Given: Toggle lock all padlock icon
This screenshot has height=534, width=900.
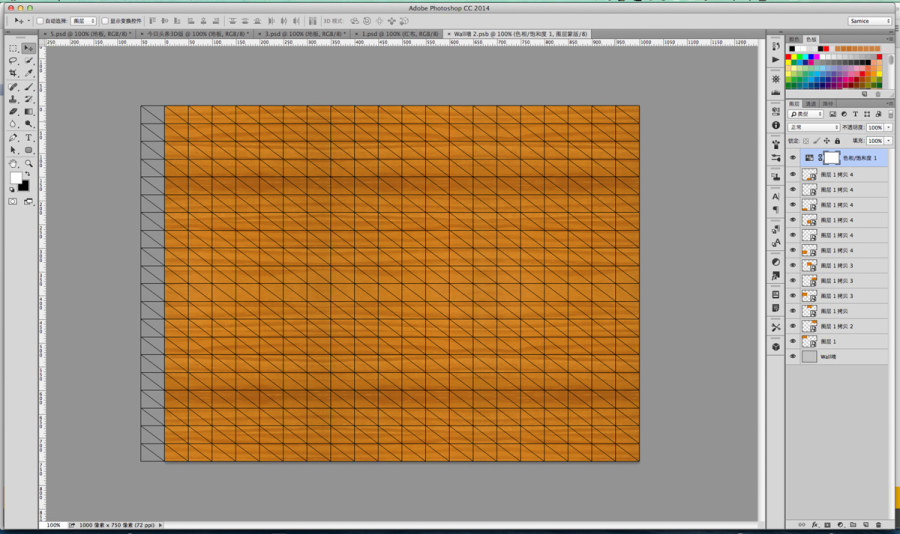Looking at the screenshot, I should pos(837,141).
